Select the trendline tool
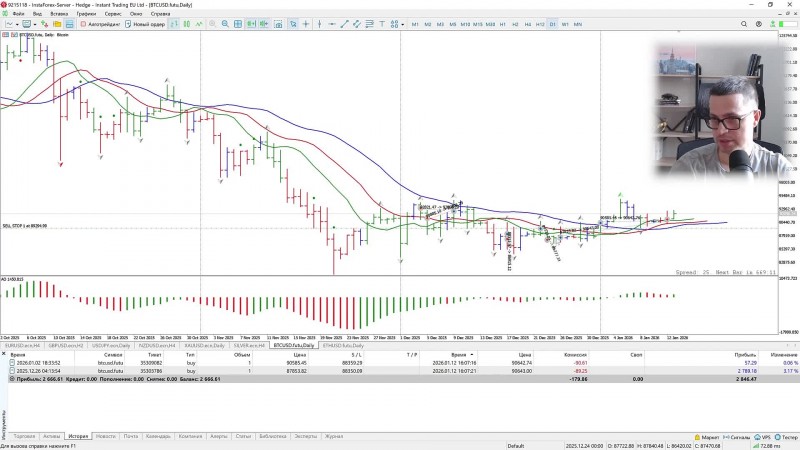 pyautogui.click(x=344, y=24)
